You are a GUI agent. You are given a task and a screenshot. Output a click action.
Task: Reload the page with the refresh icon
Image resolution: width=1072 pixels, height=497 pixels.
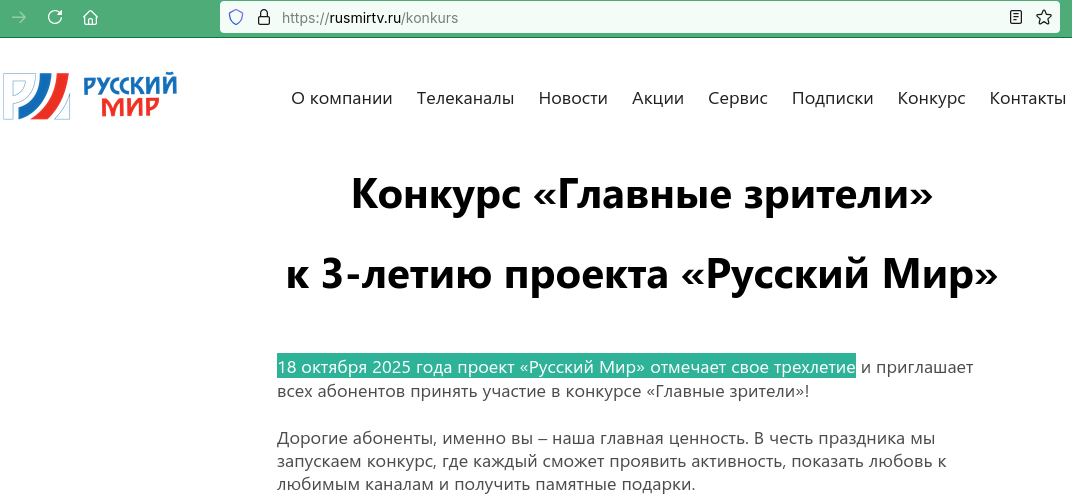(x=55, y=18)
